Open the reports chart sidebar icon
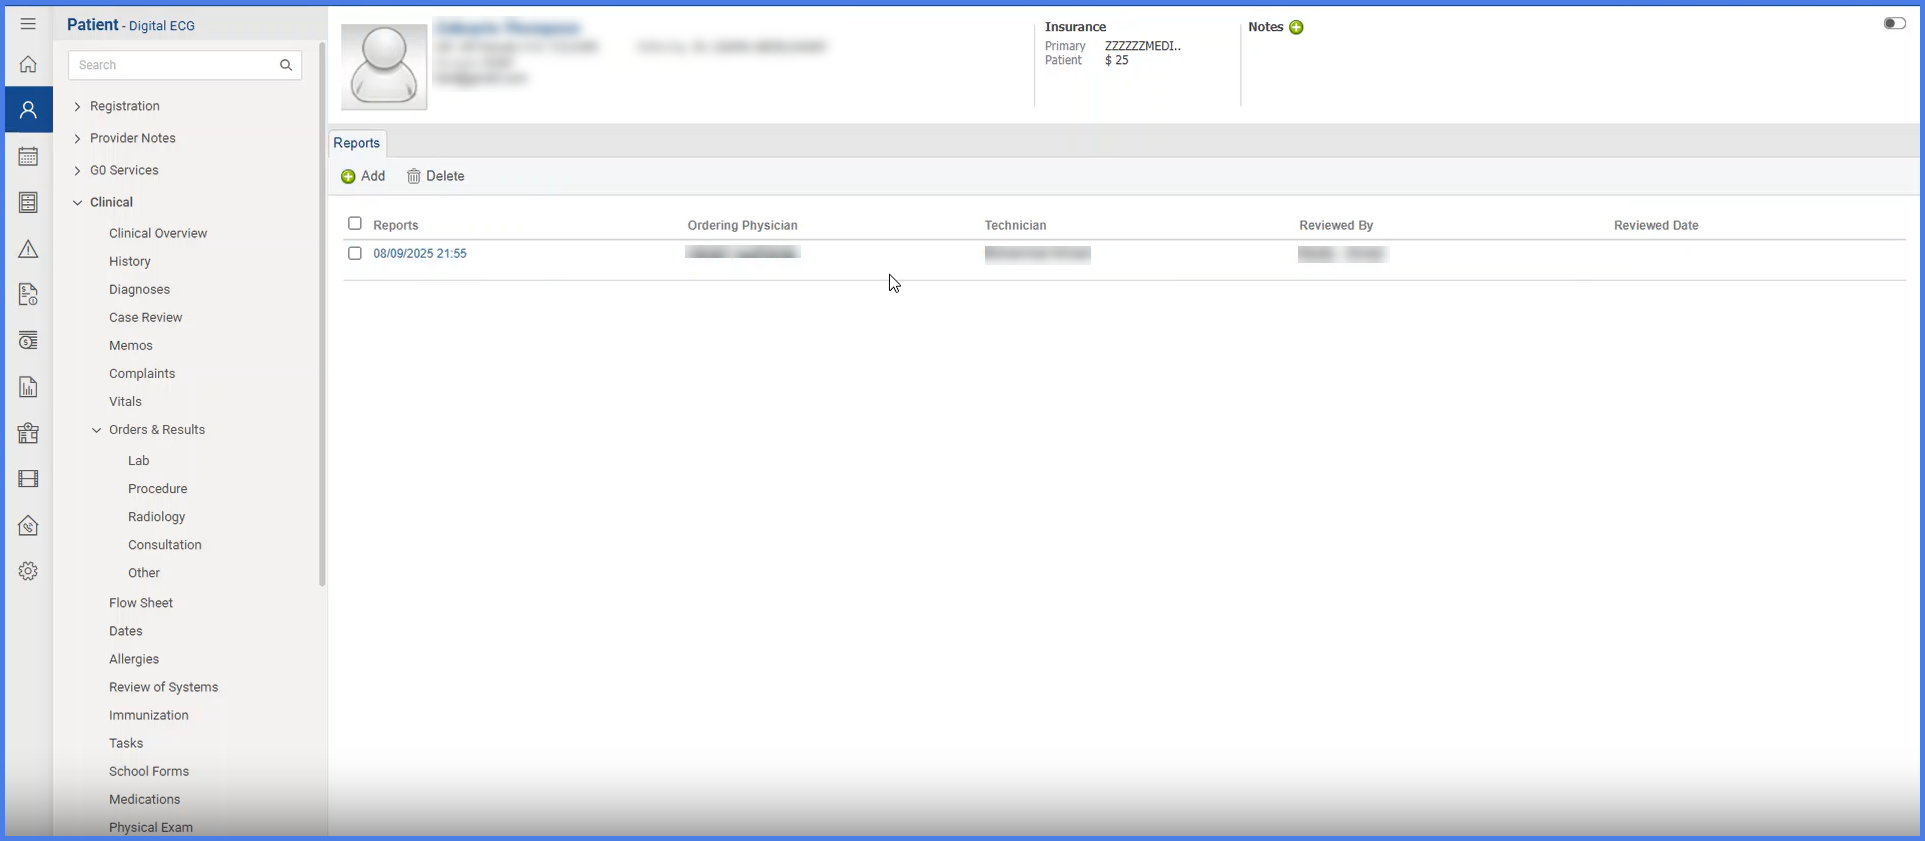This screenshot has height=841, width=1925. click(x=28, y=387)
